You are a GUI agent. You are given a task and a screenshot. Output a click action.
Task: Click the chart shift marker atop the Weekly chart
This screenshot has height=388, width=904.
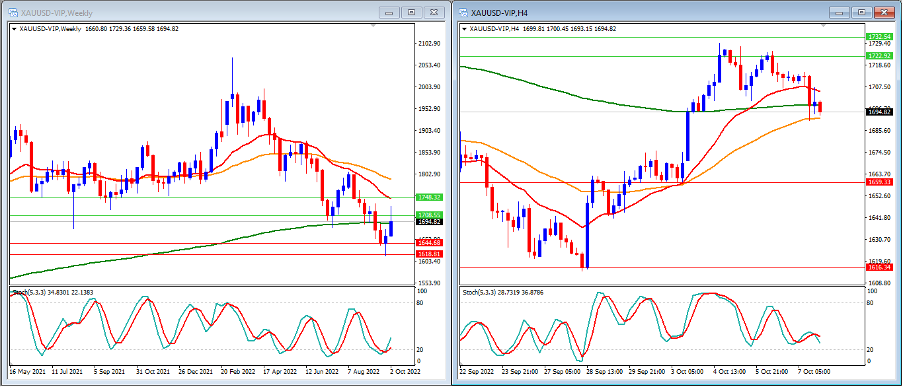pyautogui.click(x=374, y=25)
